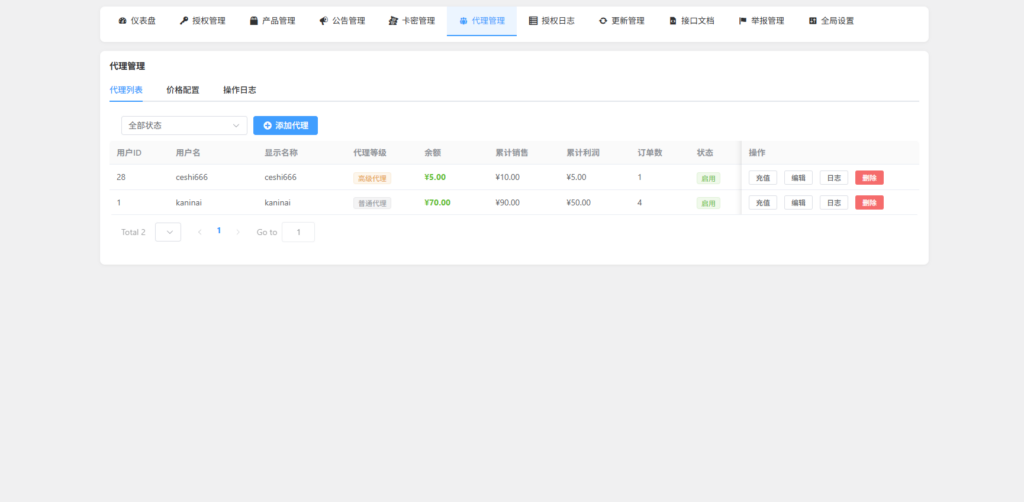Viewport: 1024px width, 502px height.
Task: Open the page size dropdown beside Total 2
Action: click(x=168, y=232)
